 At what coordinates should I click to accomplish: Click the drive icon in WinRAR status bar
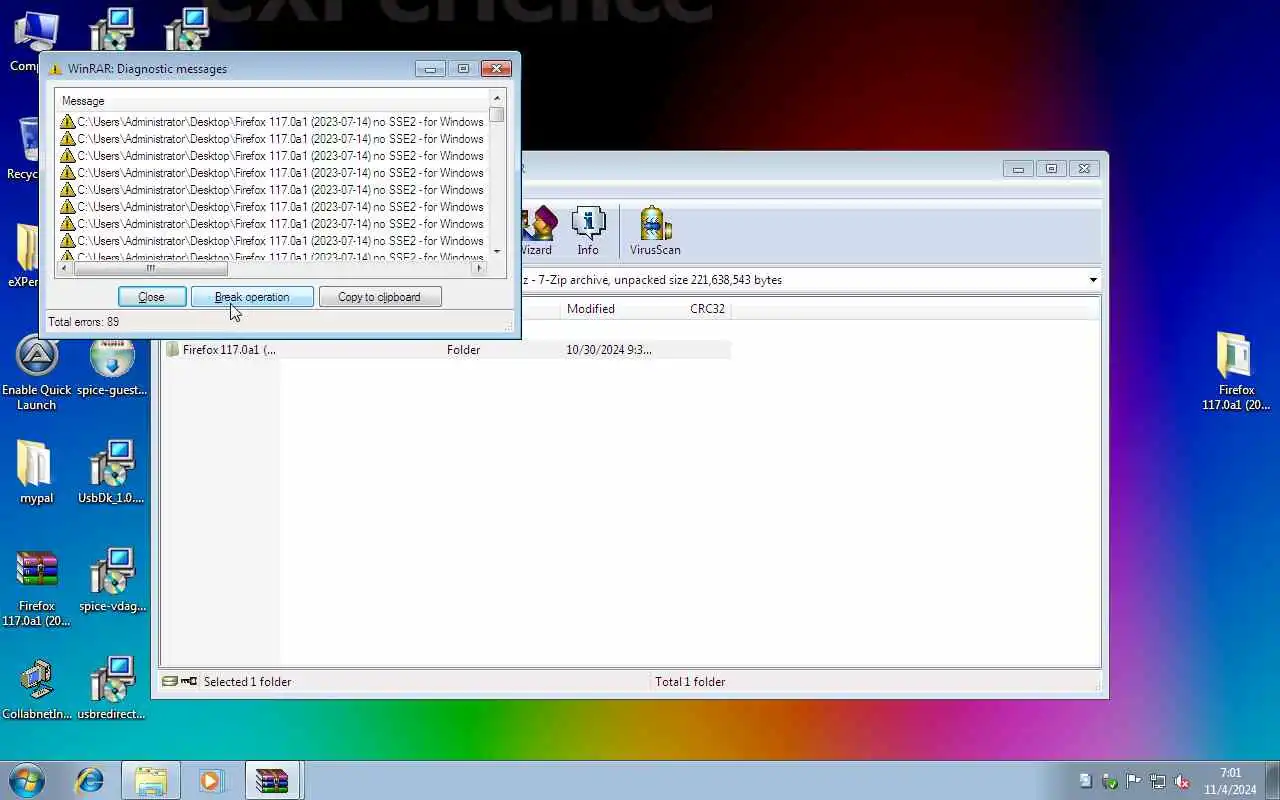coord(170,681)
